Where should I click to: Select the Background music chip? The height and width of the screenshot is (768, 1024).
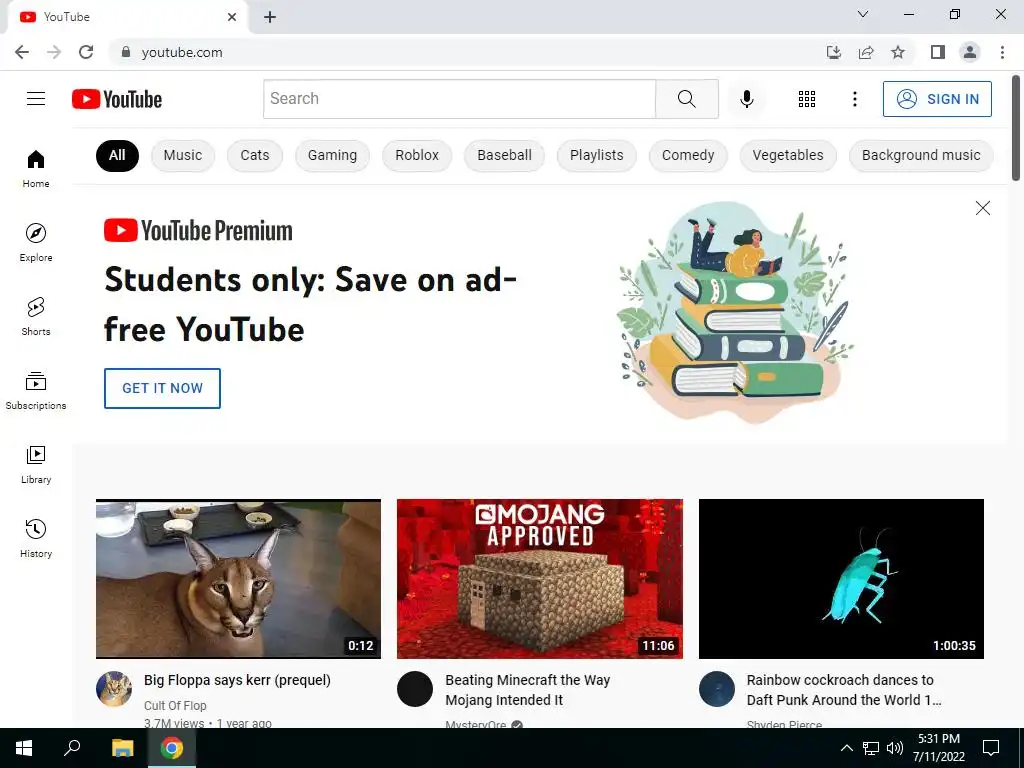[x=921, y=155]
